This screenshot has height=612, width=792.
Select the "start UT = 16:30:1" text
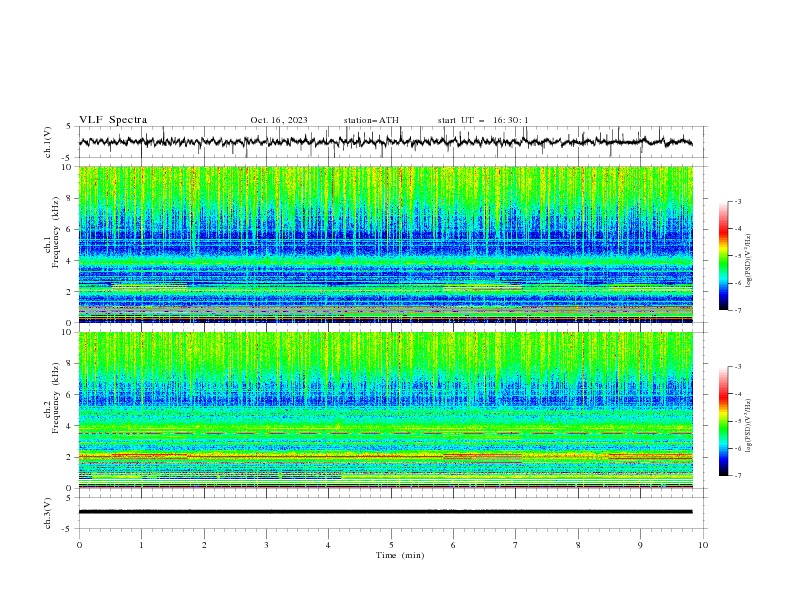[483, 120]
